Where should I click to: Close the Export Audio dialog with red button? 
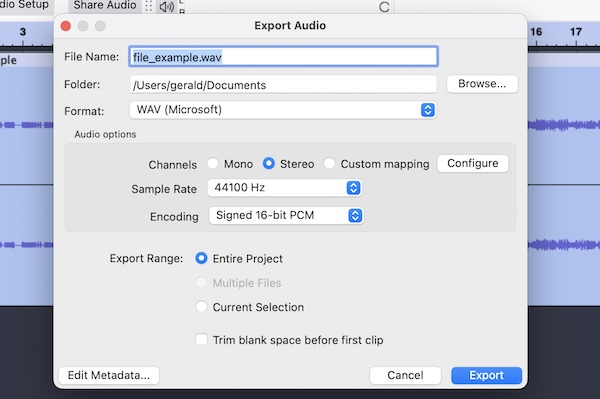click(66, 26)
